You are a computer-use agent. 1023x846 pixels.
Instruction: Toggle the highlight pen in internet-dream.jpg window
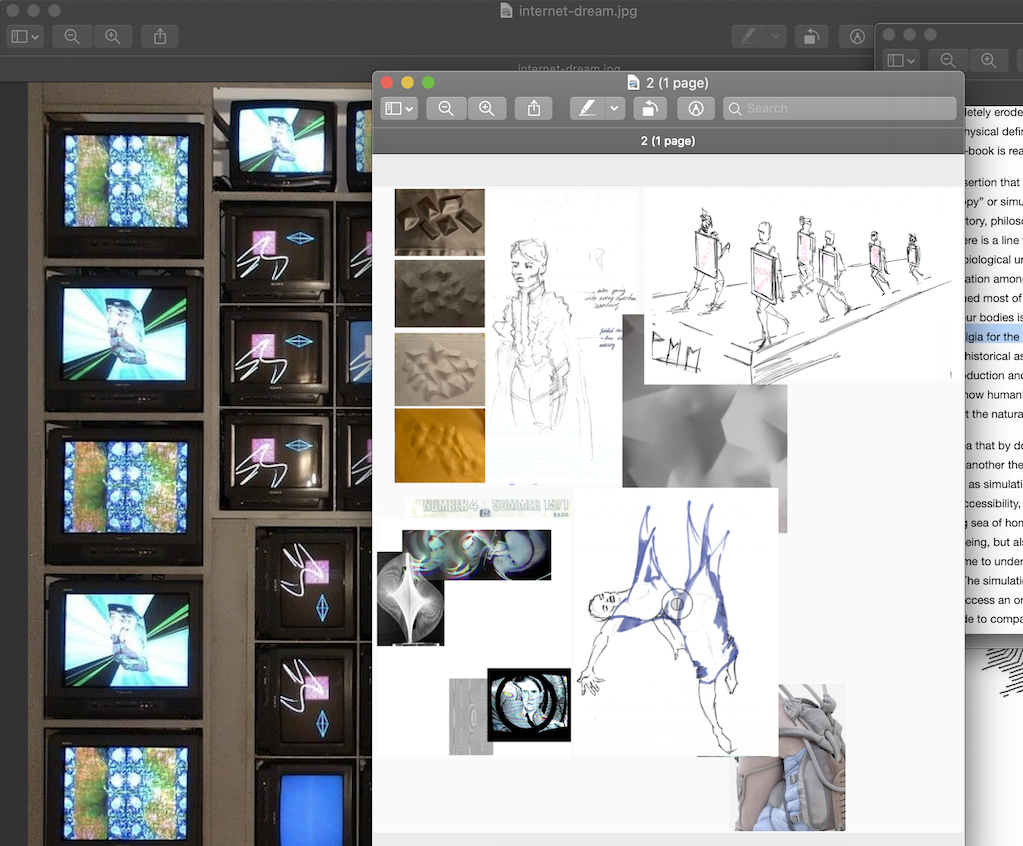click(747, 36)
